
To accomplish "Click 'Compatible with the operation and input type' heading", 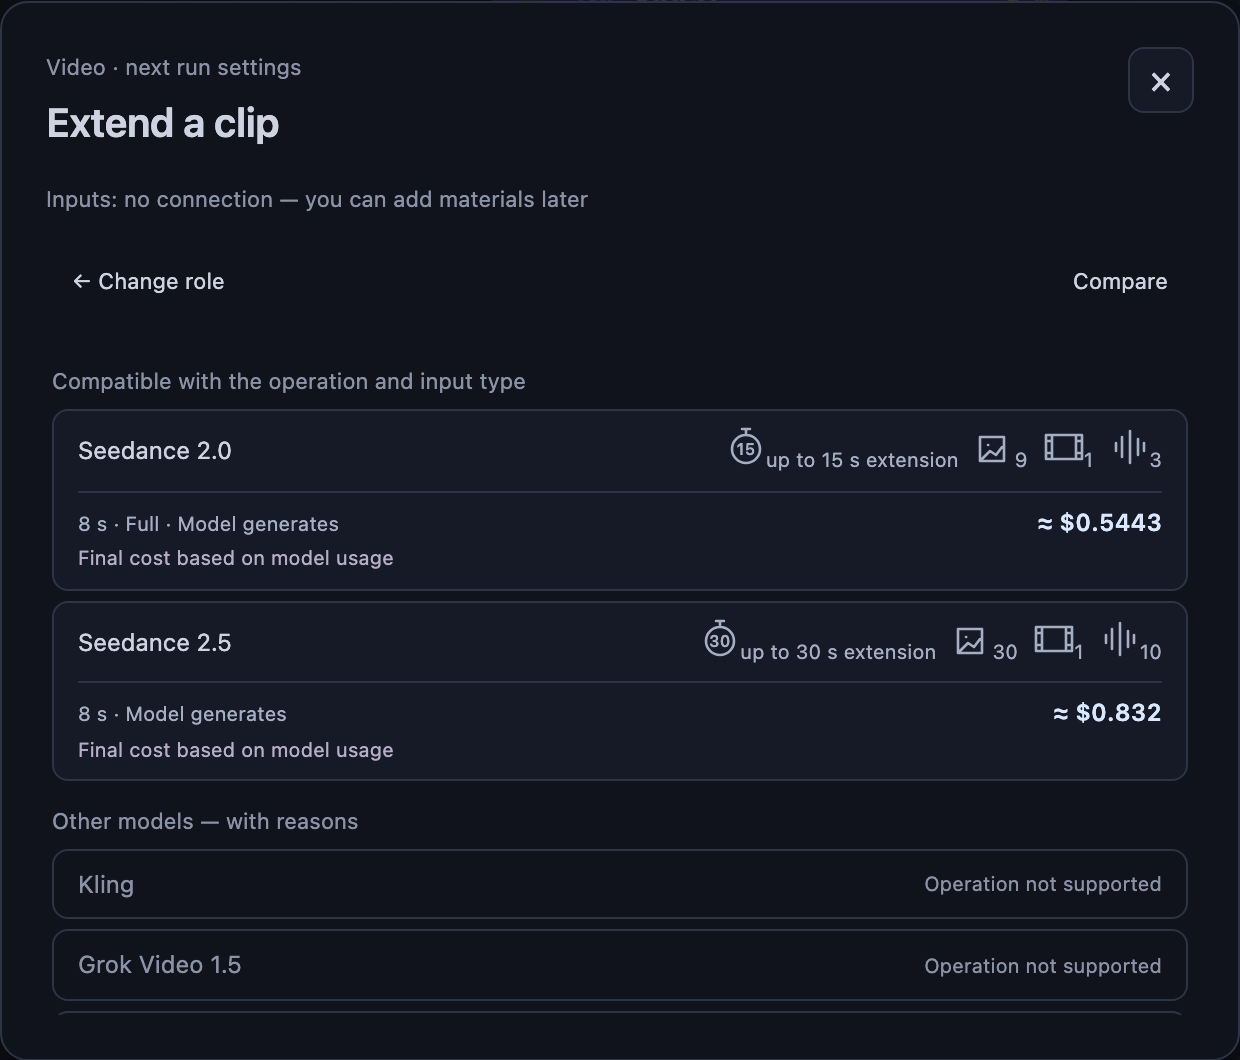I will coord(289,382).
